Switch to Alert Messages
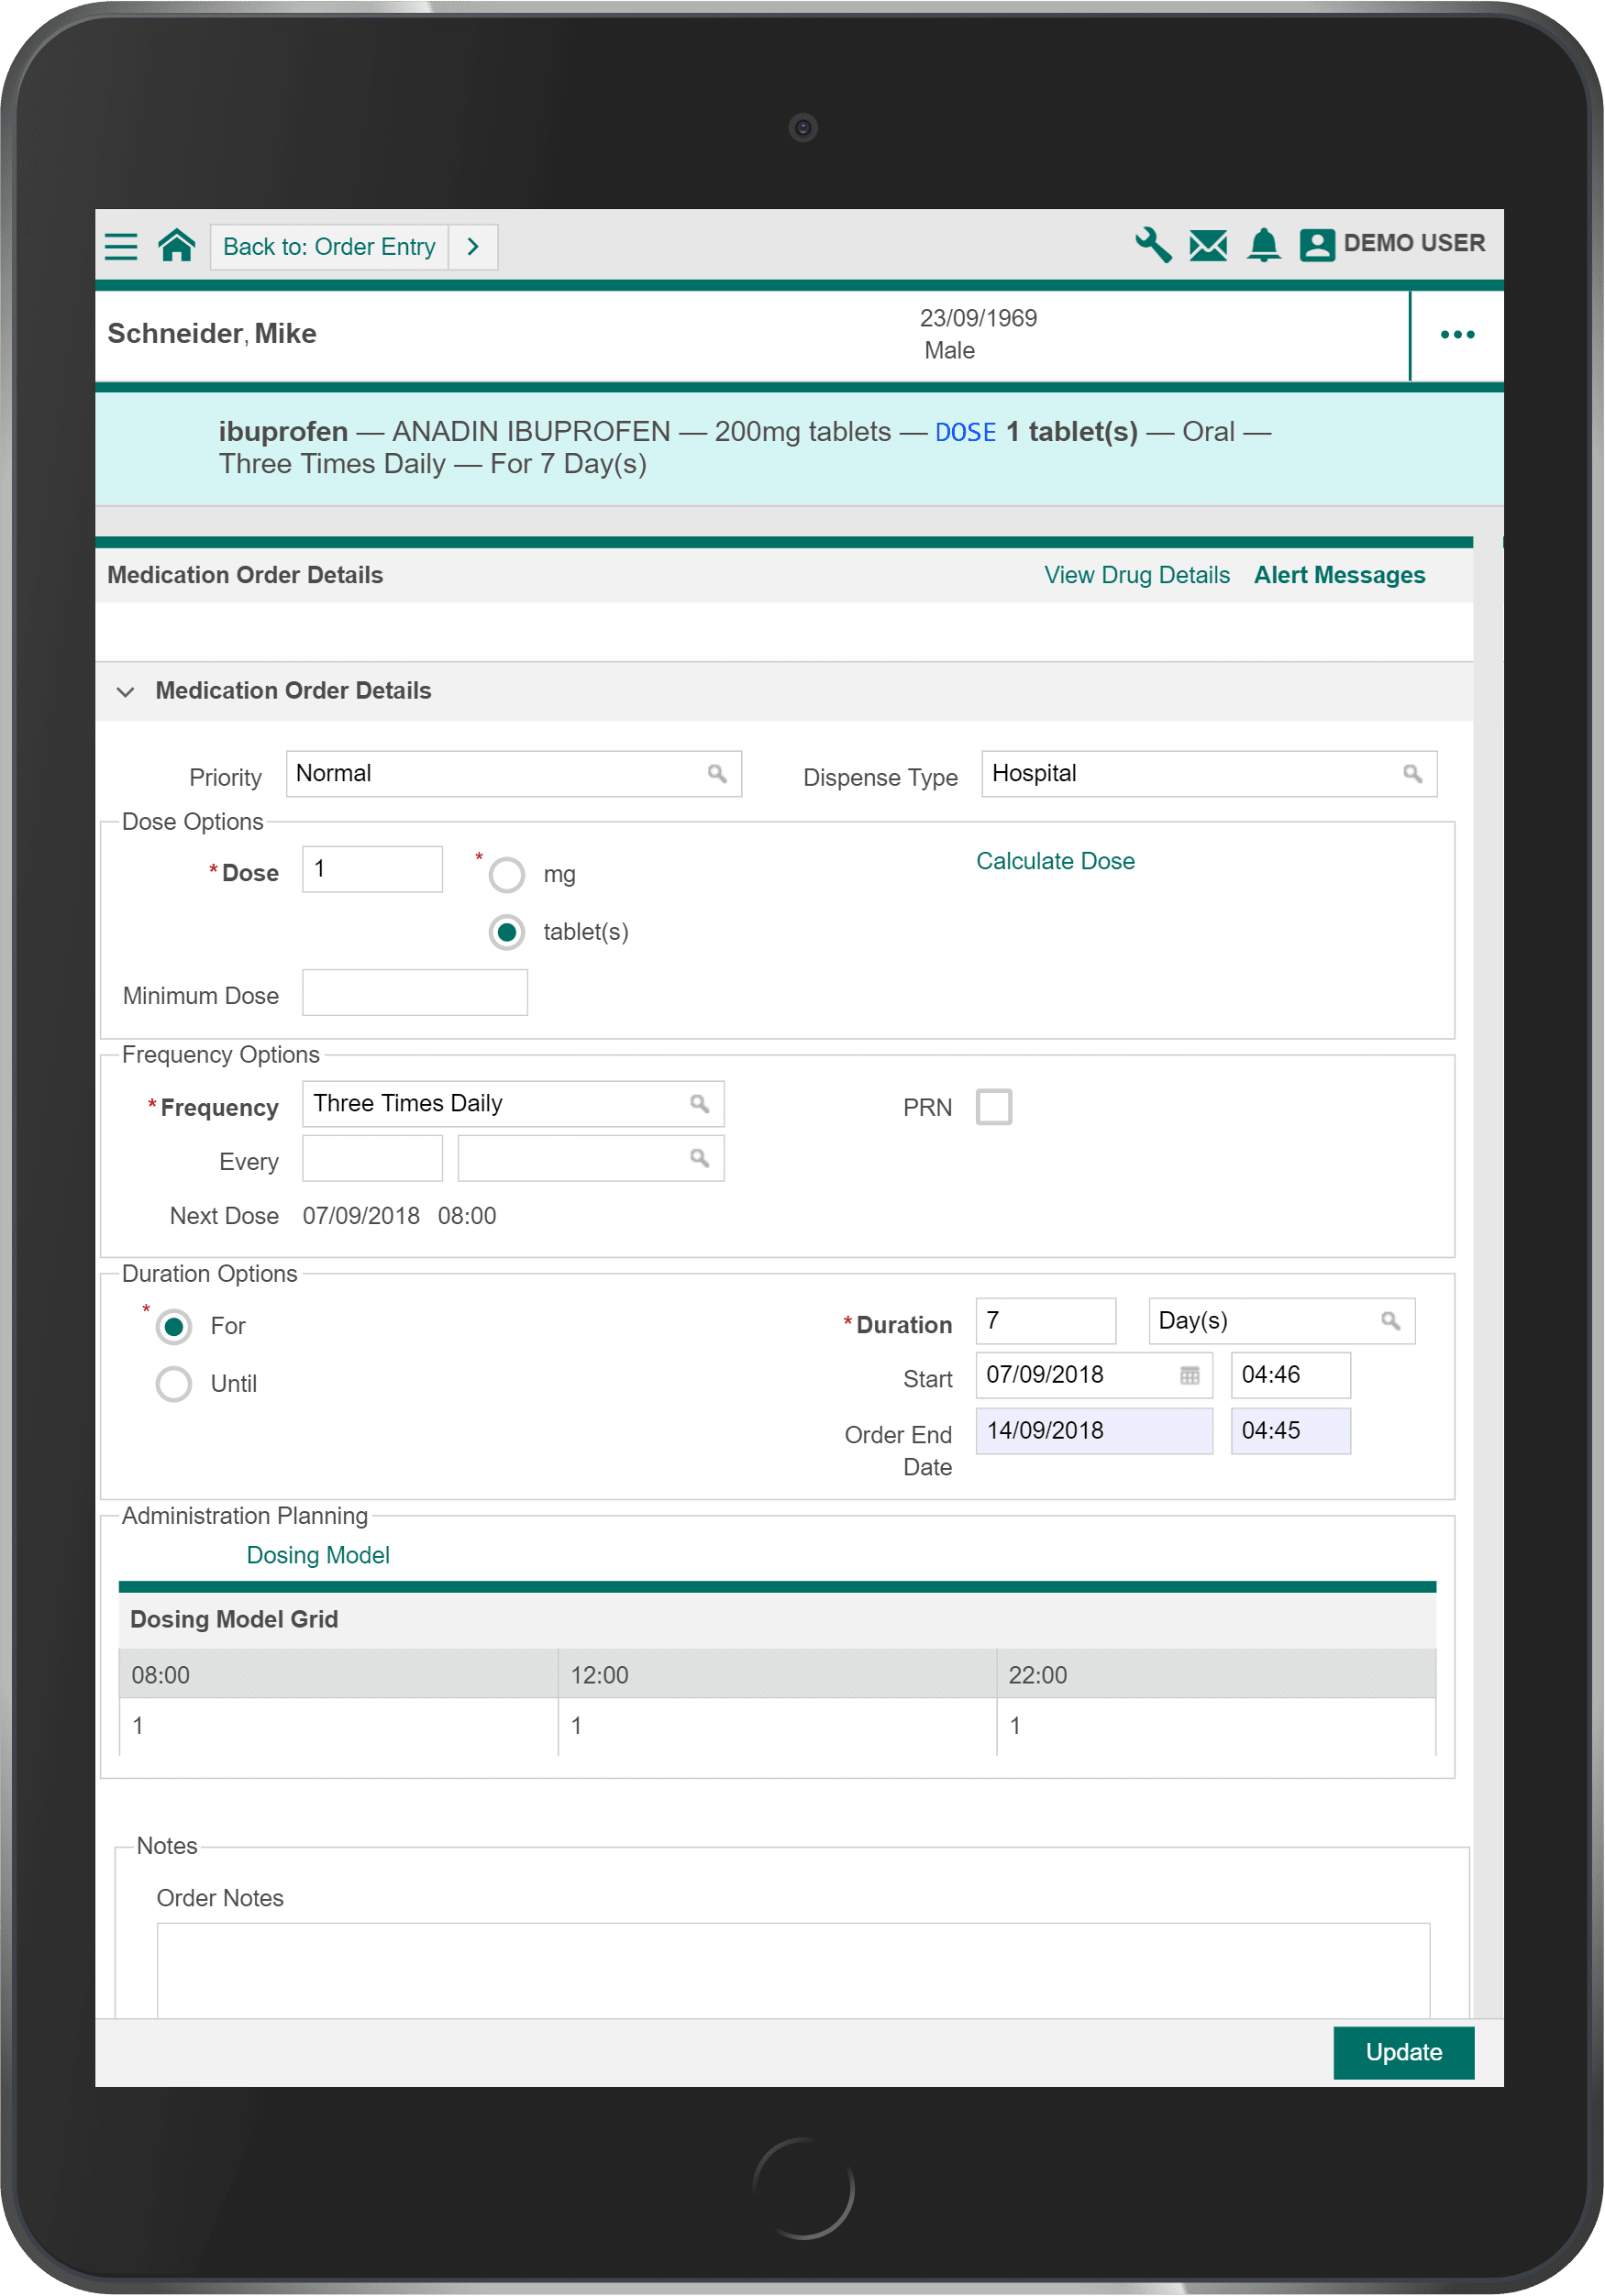The image size is (1605, 2296). 1339,575
